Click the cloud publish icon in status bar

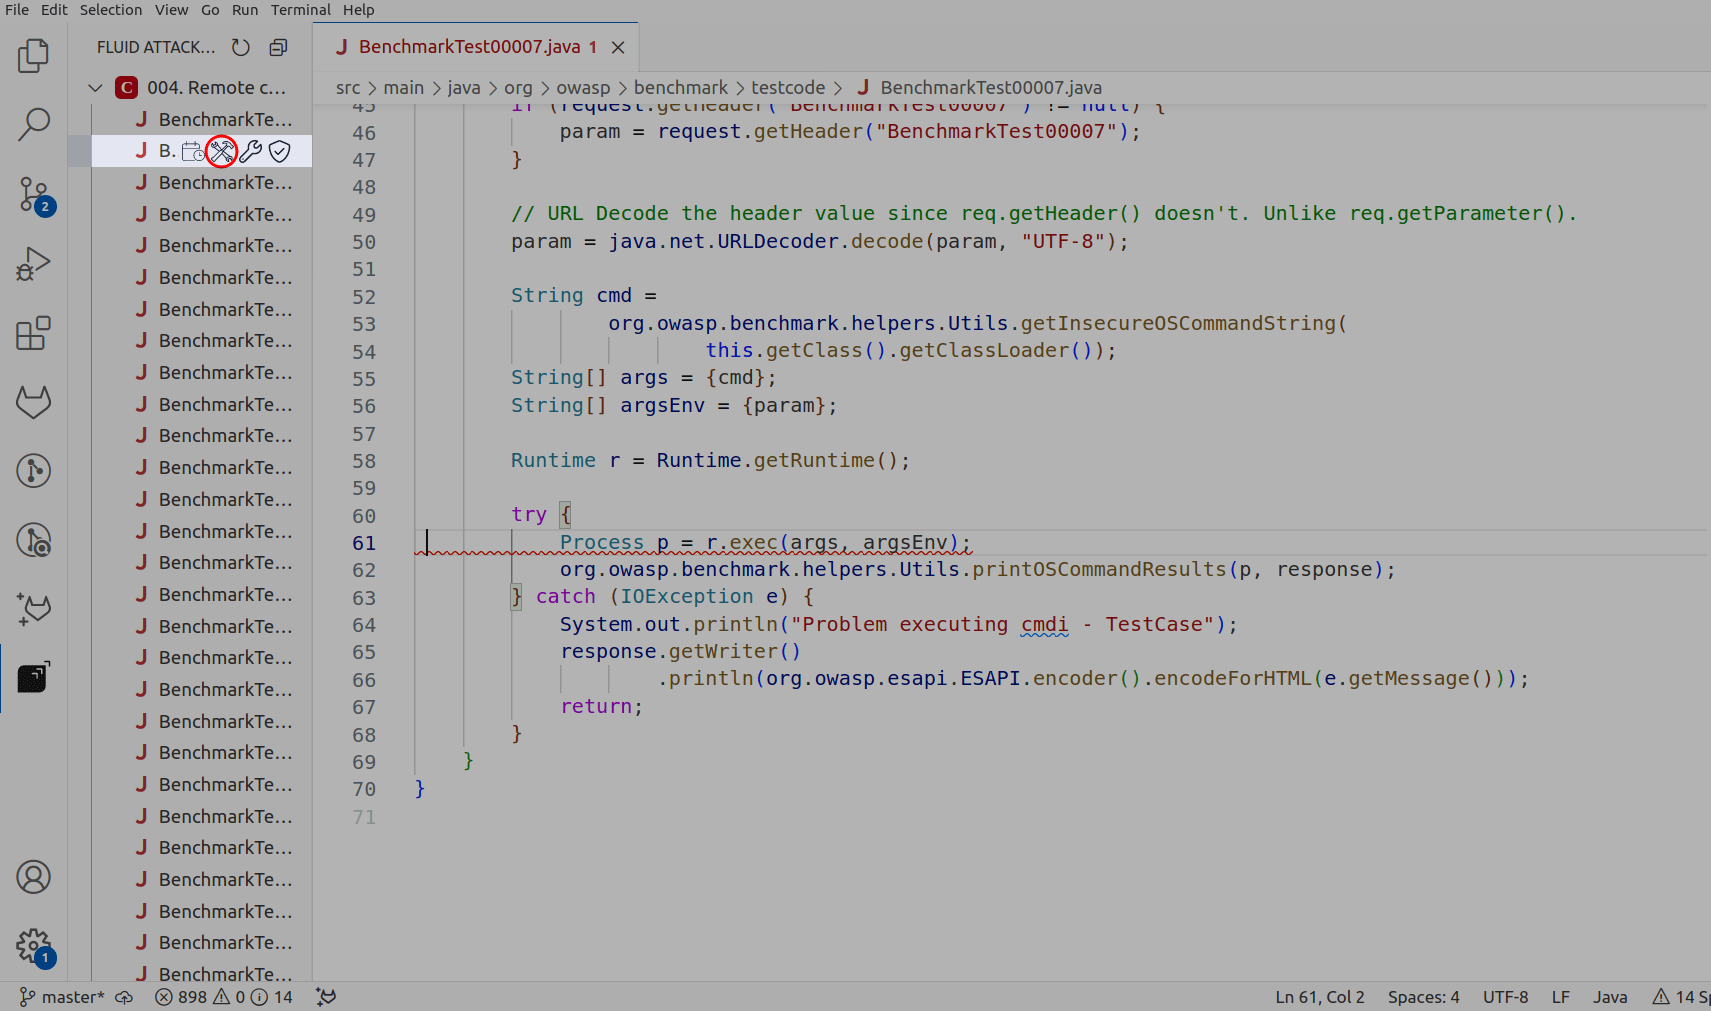point(124,997)
